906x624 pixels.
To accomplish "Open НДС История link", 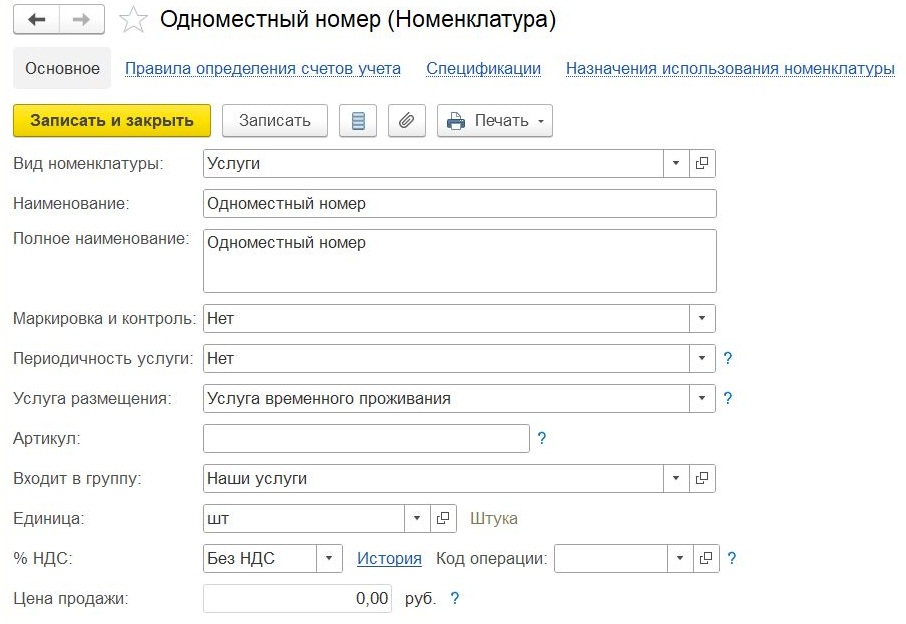I will click(389, 558).
